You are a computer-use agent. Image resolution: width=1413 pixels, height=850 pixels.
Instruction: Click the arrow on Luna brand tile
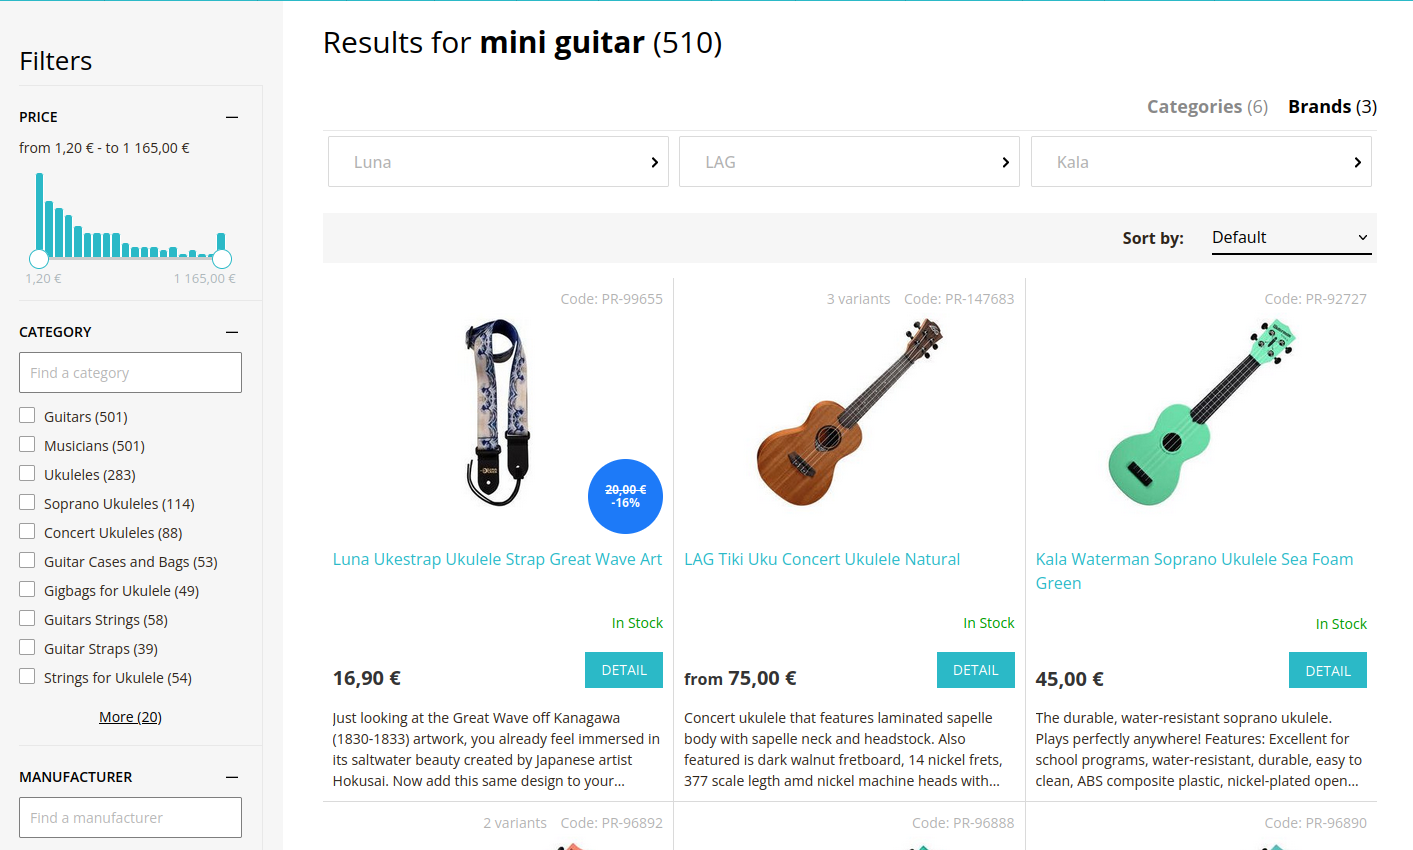[x=654, y=162]
